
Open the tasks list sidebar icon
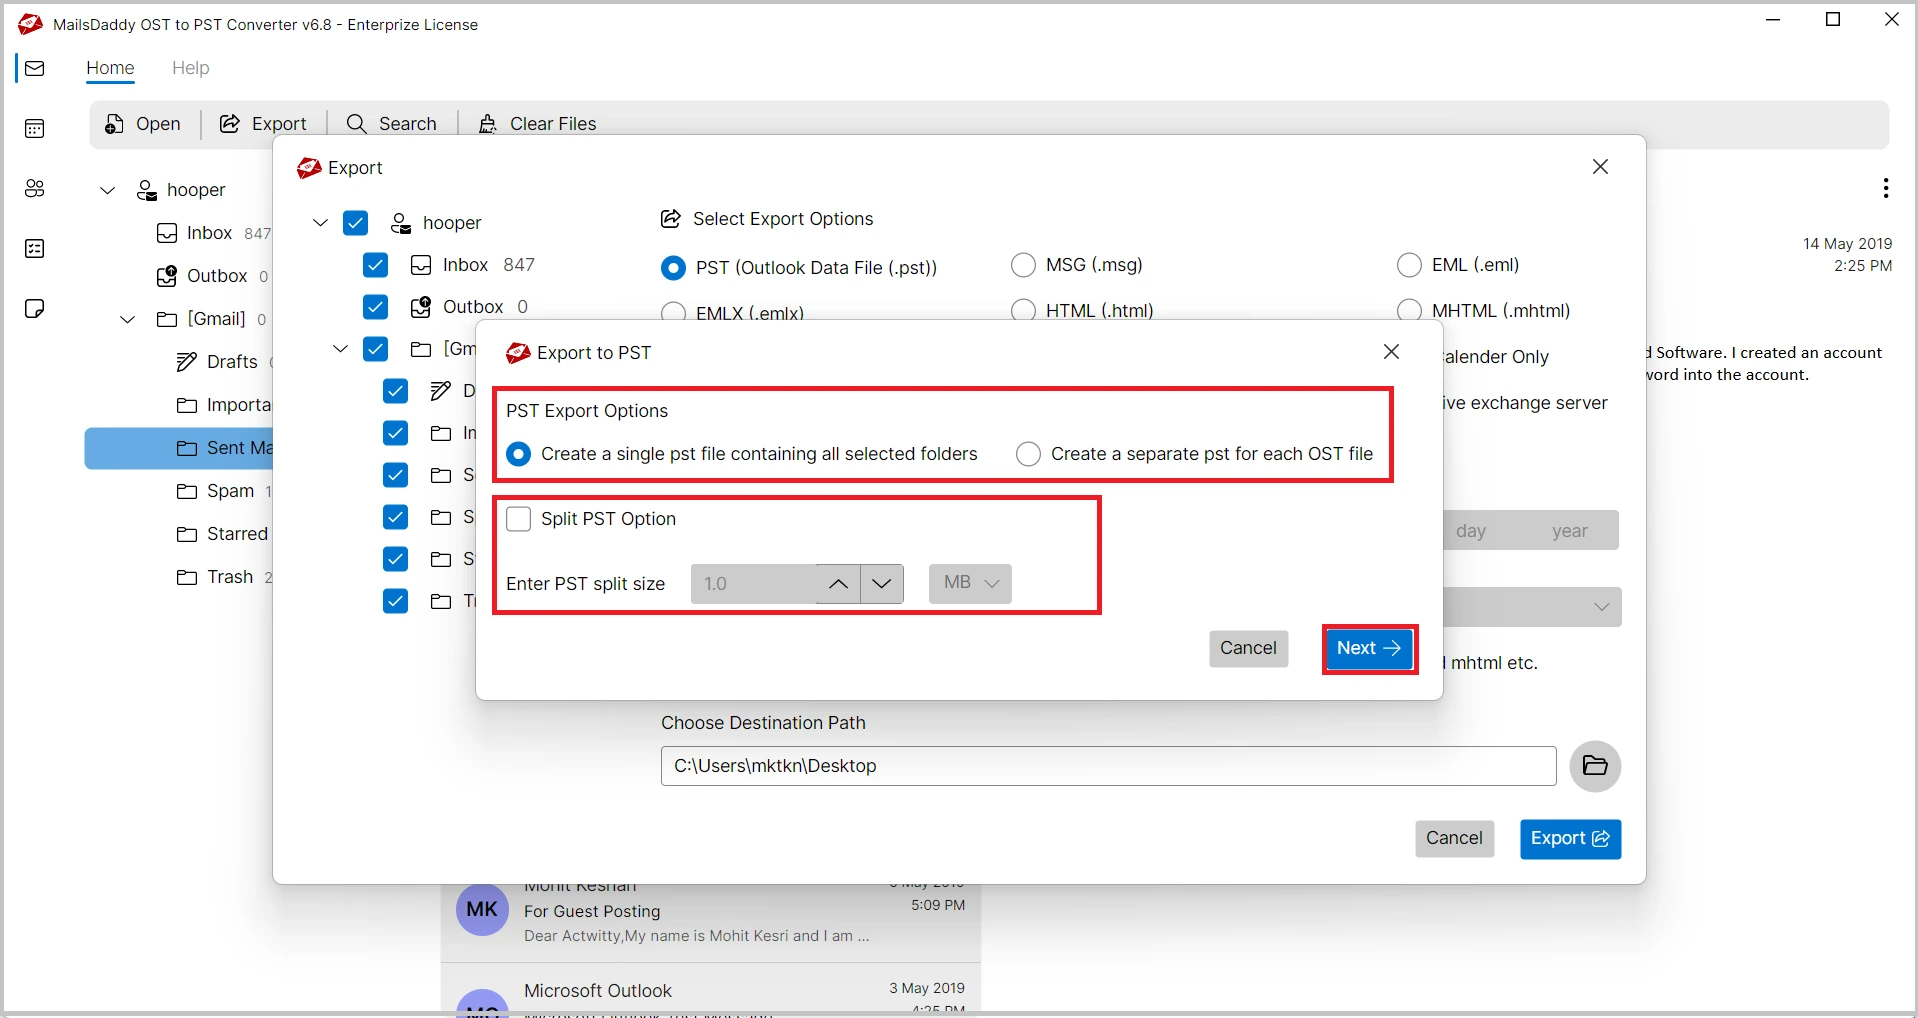tap(35, 249)
